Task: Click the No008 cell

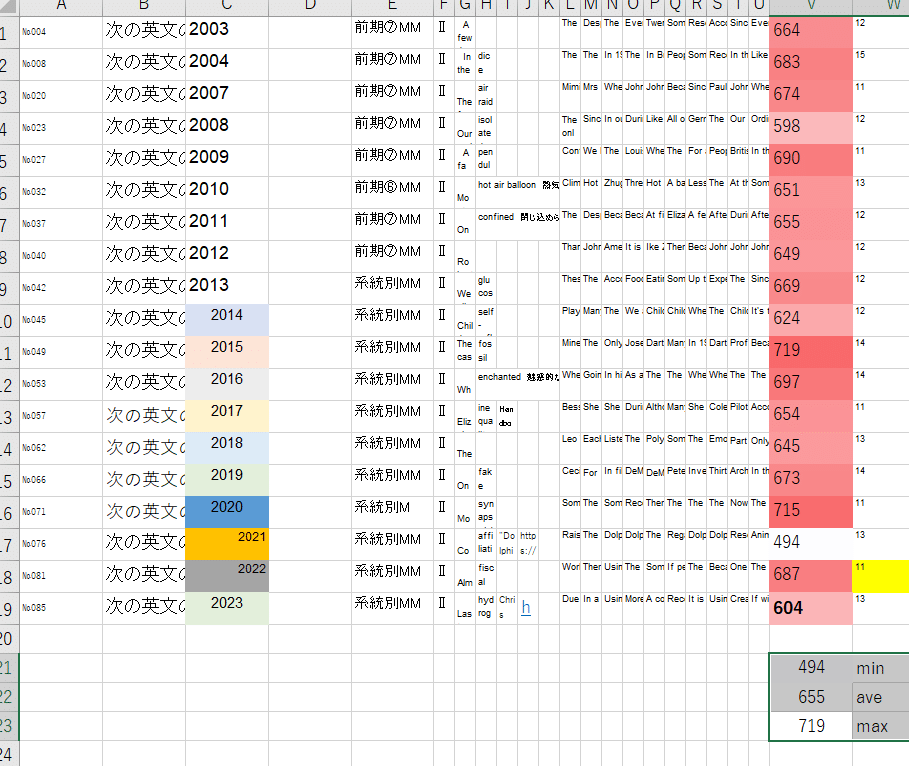Action: [61, 64]
